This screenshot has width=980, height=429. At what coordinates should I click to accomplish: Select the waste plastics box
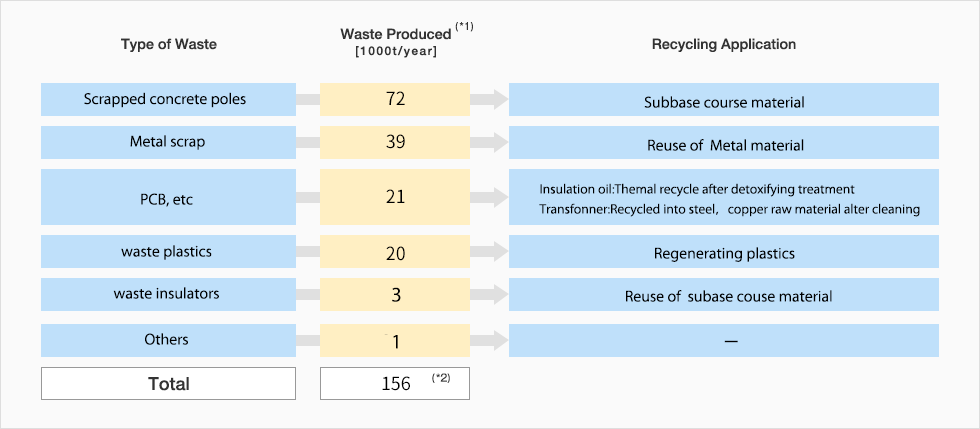tap(168, 252)
